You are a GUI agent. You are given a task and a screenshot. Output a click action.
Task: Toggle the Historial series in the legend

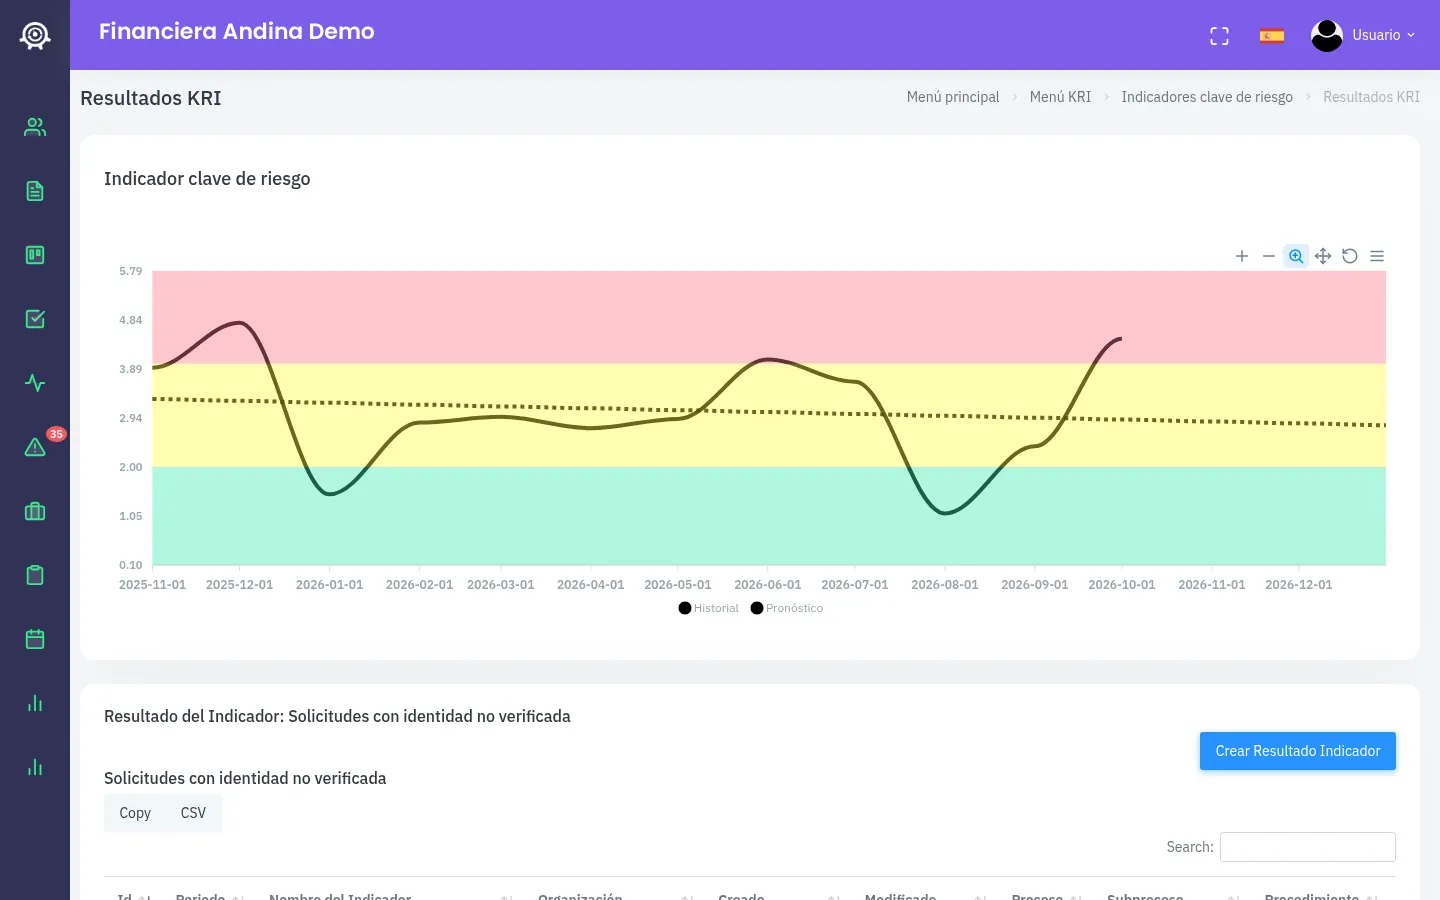708,608
